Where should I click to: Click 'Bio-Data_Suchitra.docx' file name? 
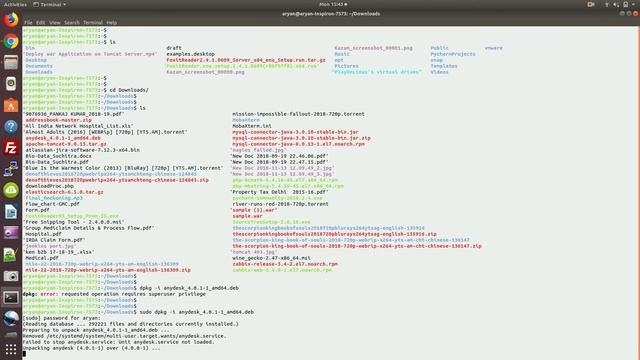[x=58, y=156]
